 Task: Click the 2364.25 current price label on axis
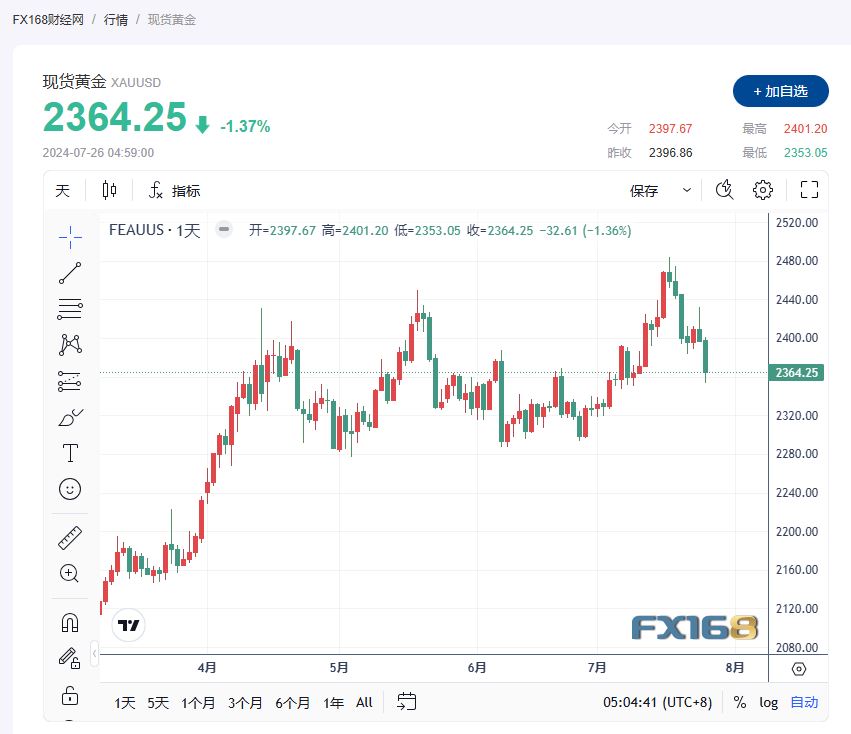(x=797, y=373)
